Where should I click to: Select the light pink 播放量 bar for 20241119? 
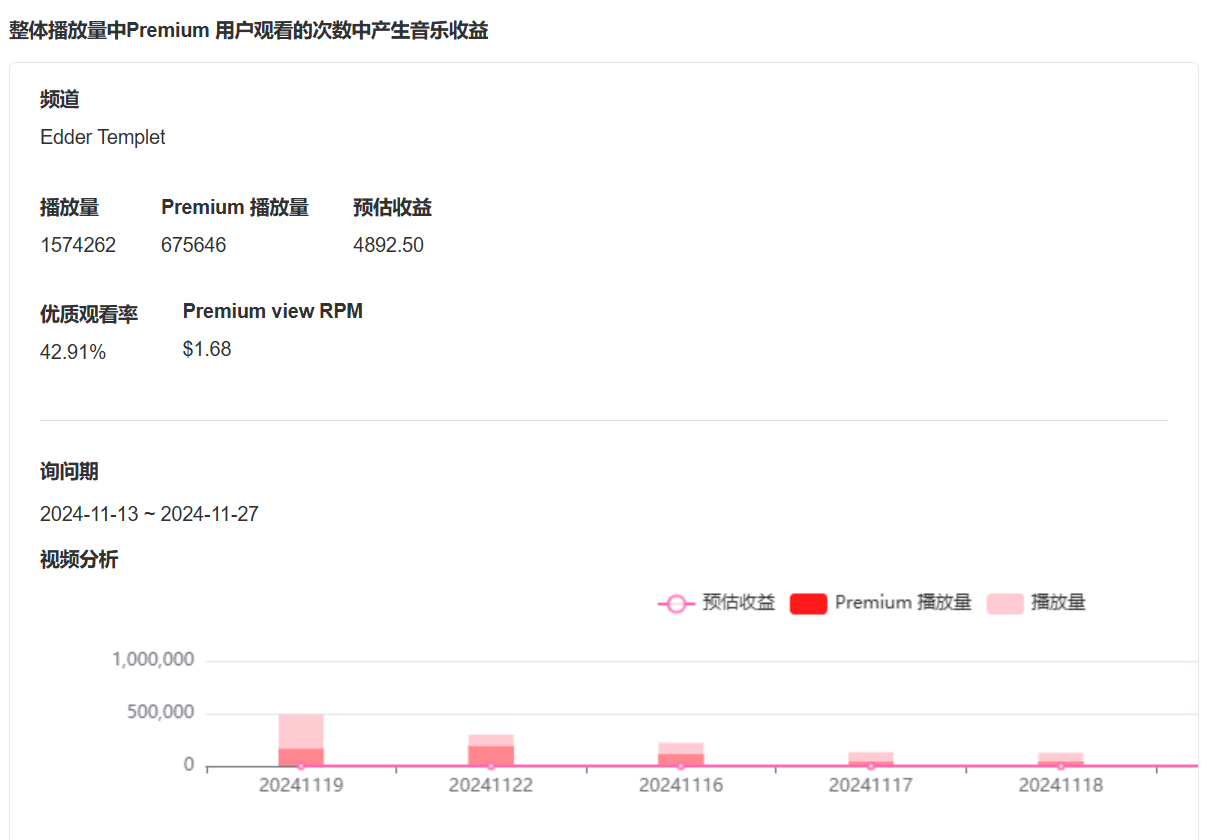pos(301,730)
